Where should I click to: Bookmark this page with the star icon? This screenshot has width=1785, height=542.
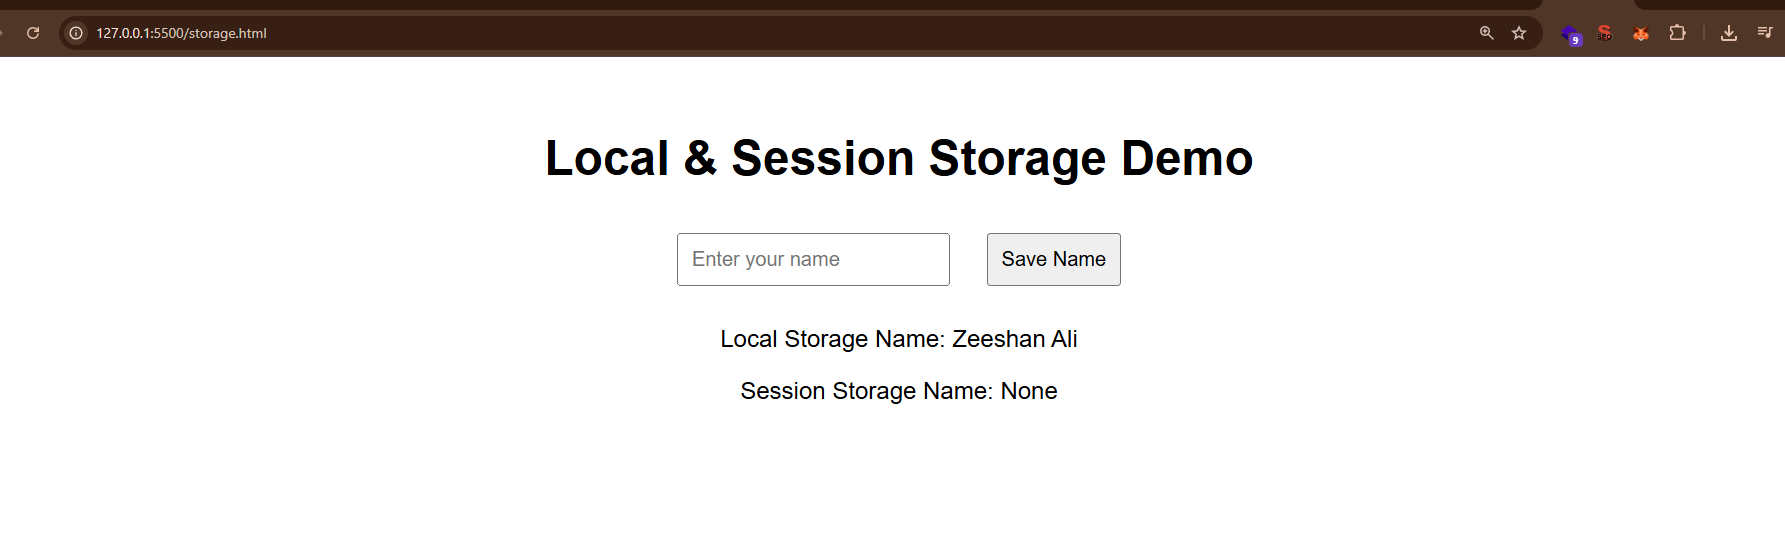(1519, 33)
